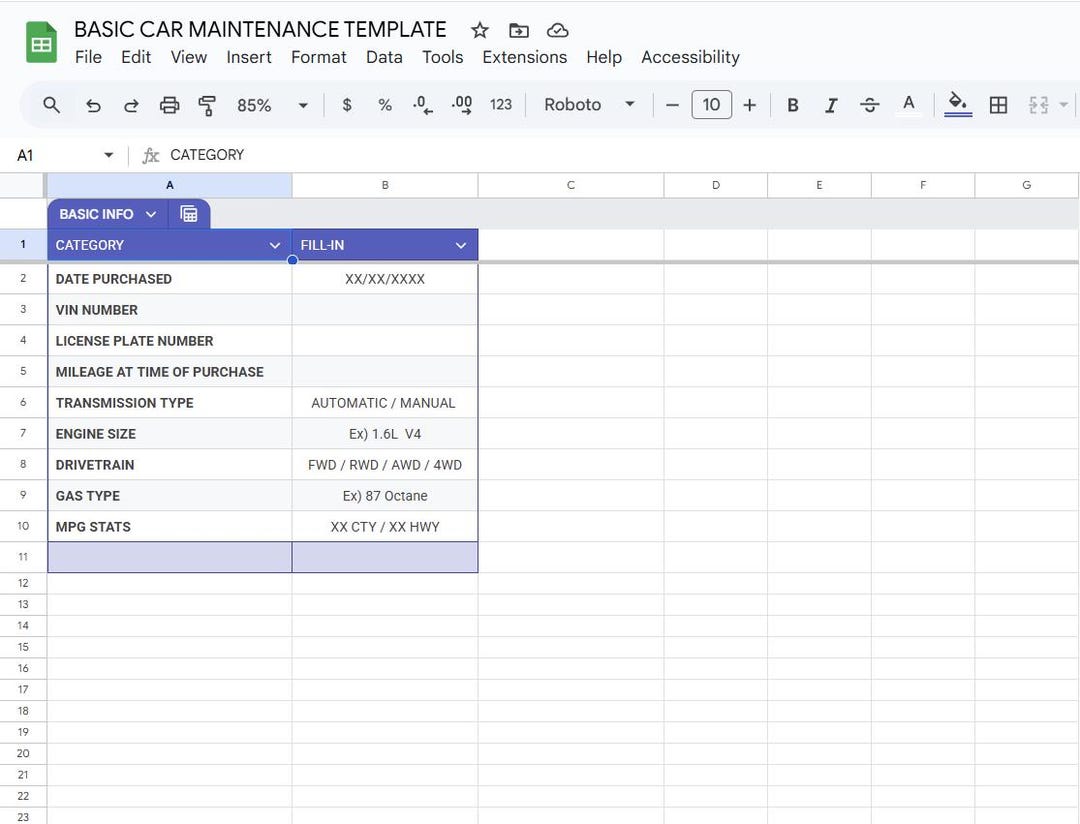Format as percent
Image resolution: width=1080 pixels, height=824 pixels.
point(385,105)
